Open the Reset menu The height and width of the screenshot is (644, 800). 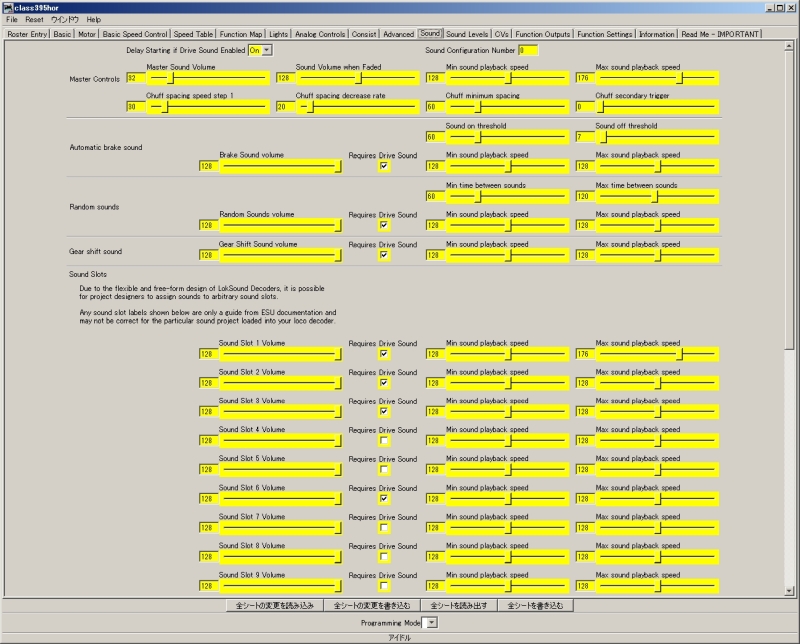34,19
